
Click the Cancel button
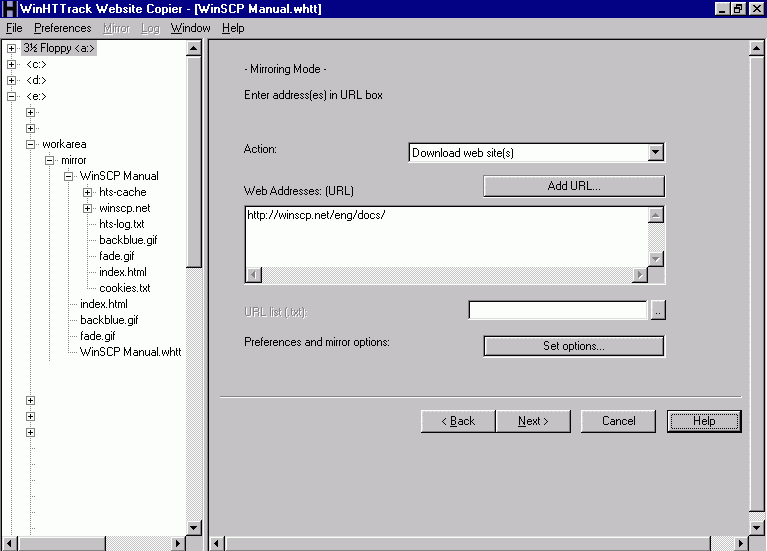tap(618, 421)
